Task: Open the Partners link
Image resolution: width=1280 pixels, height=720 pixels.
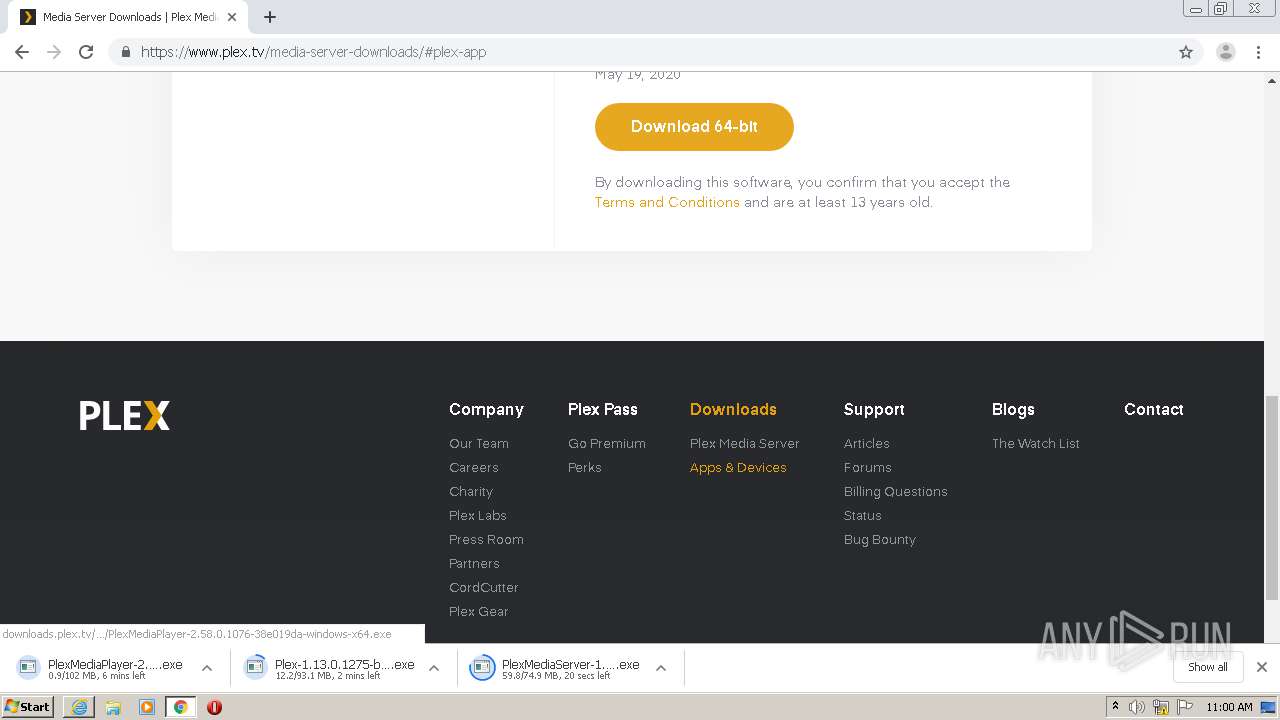Action: point(474,563)
